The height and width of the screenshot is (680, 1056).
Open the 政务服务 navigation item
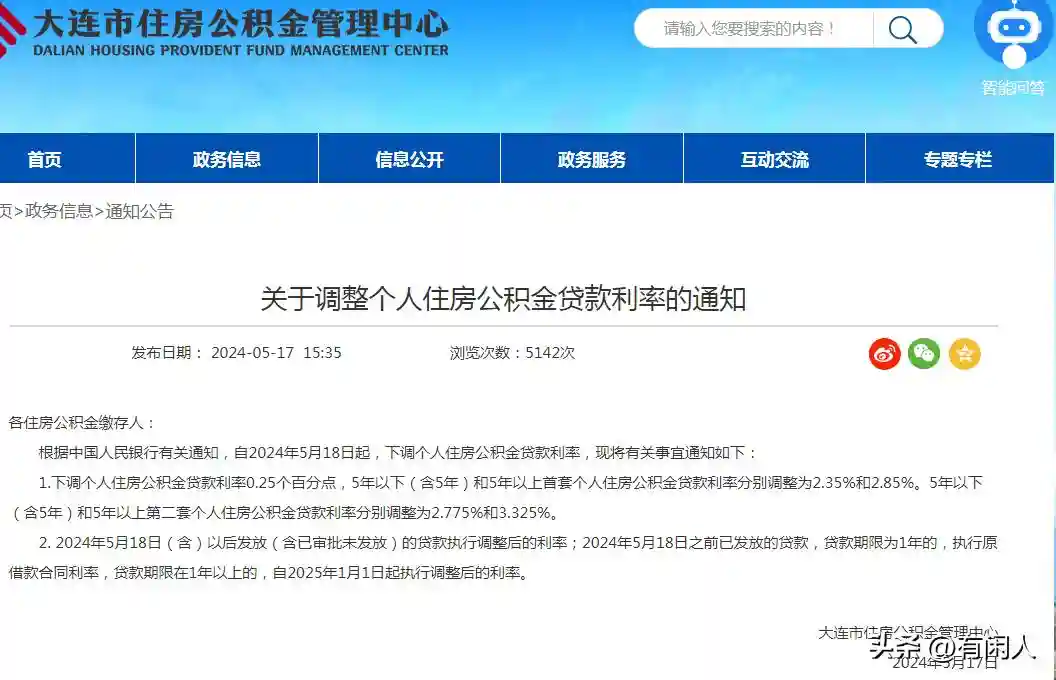point(592,159)
